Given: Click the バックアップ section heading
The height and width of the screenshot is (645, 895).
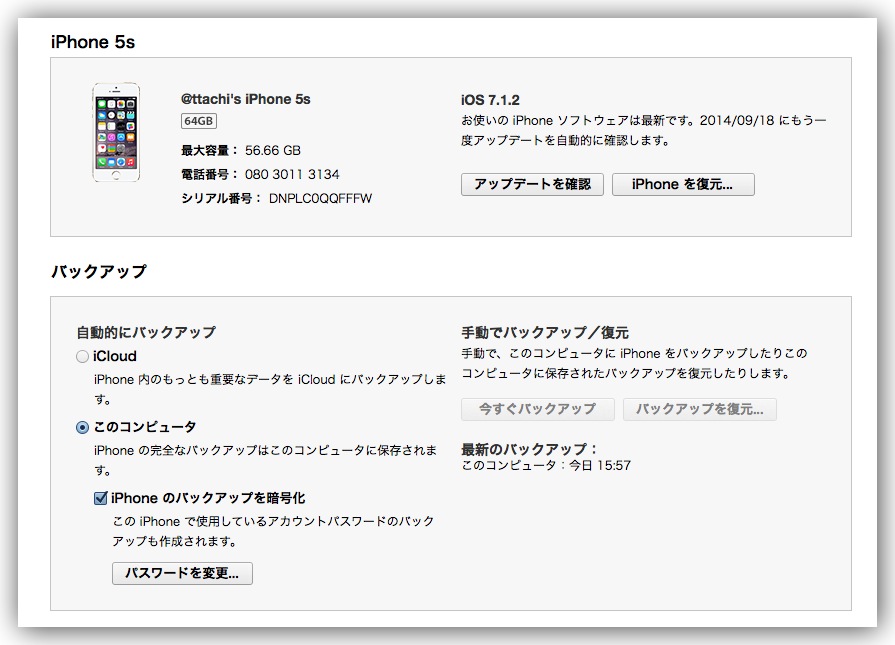Looking at the screenshot, I should [x=98, y=271].
